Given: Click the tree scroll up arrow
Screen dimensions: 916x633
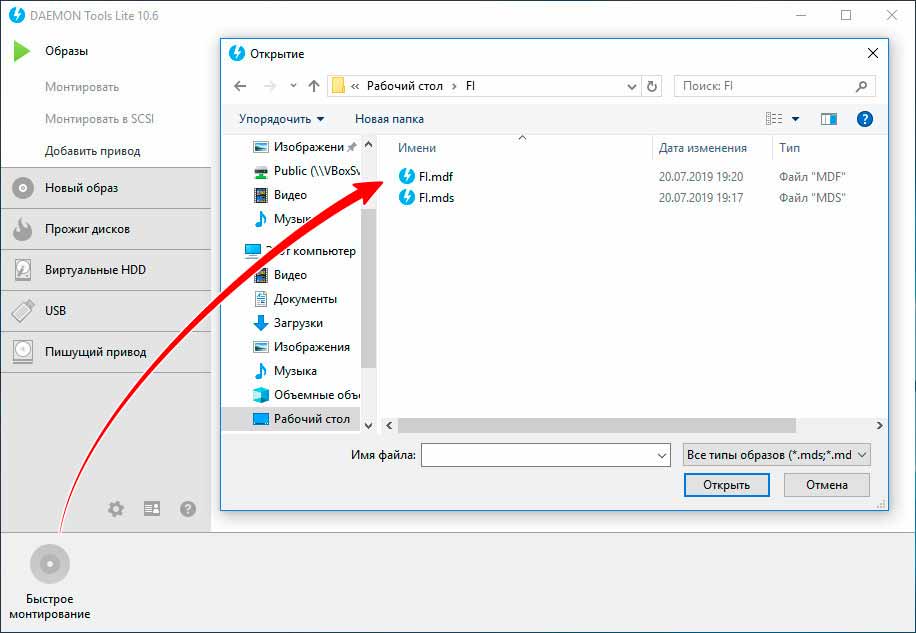Looking at the screenshot, I should (x=368, y=144).
